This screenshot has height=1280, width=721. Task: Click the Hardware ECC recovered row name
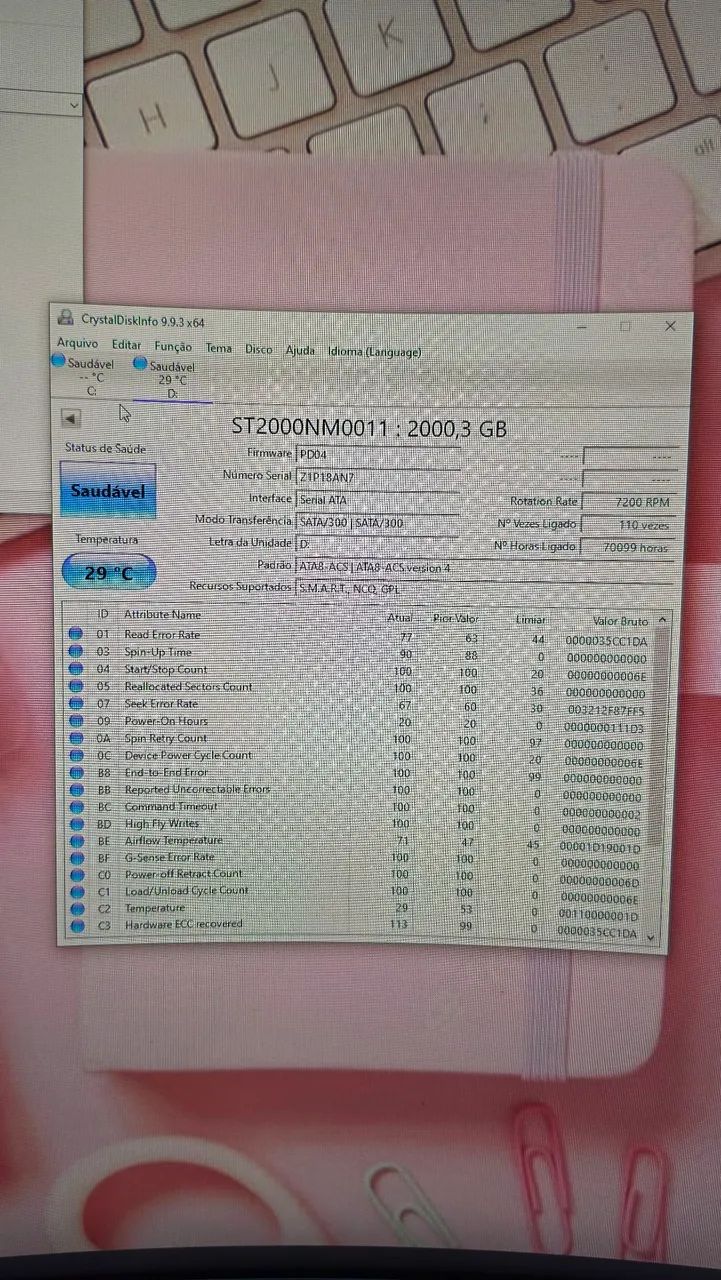[x=183, y=925]
